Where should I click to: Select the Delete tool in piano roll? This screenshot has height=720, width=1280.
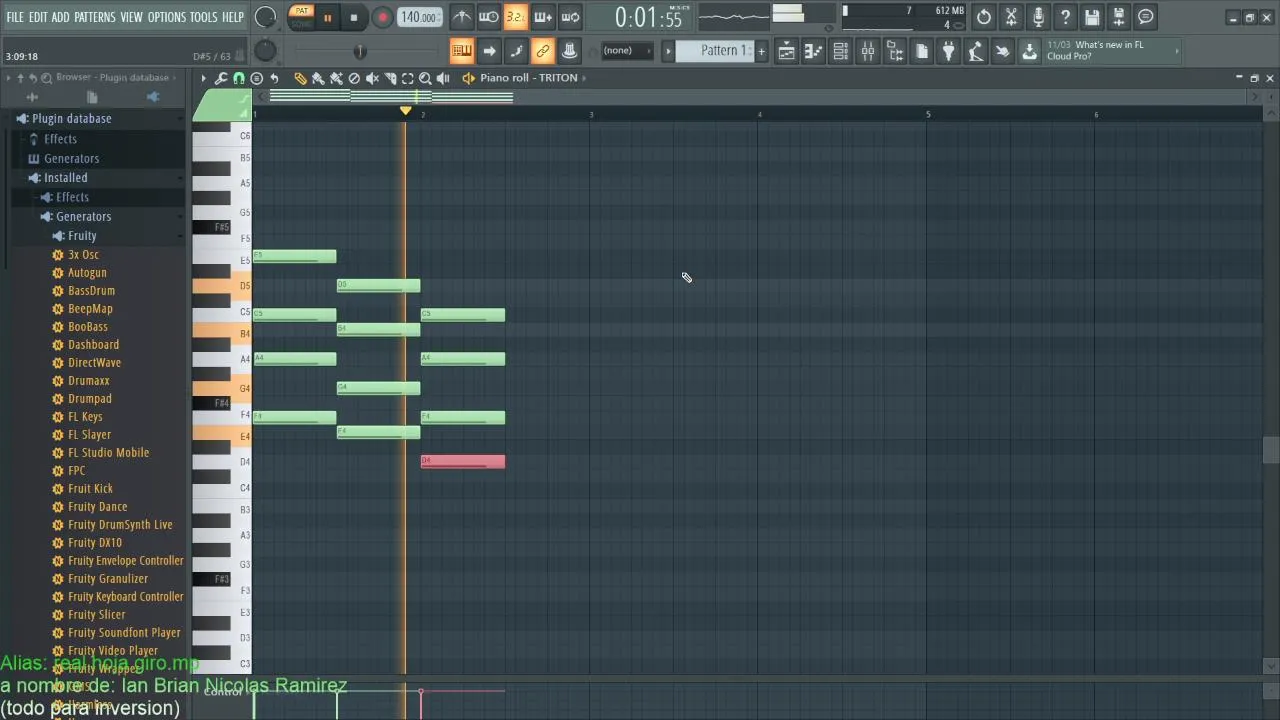[x=354, y=78]
